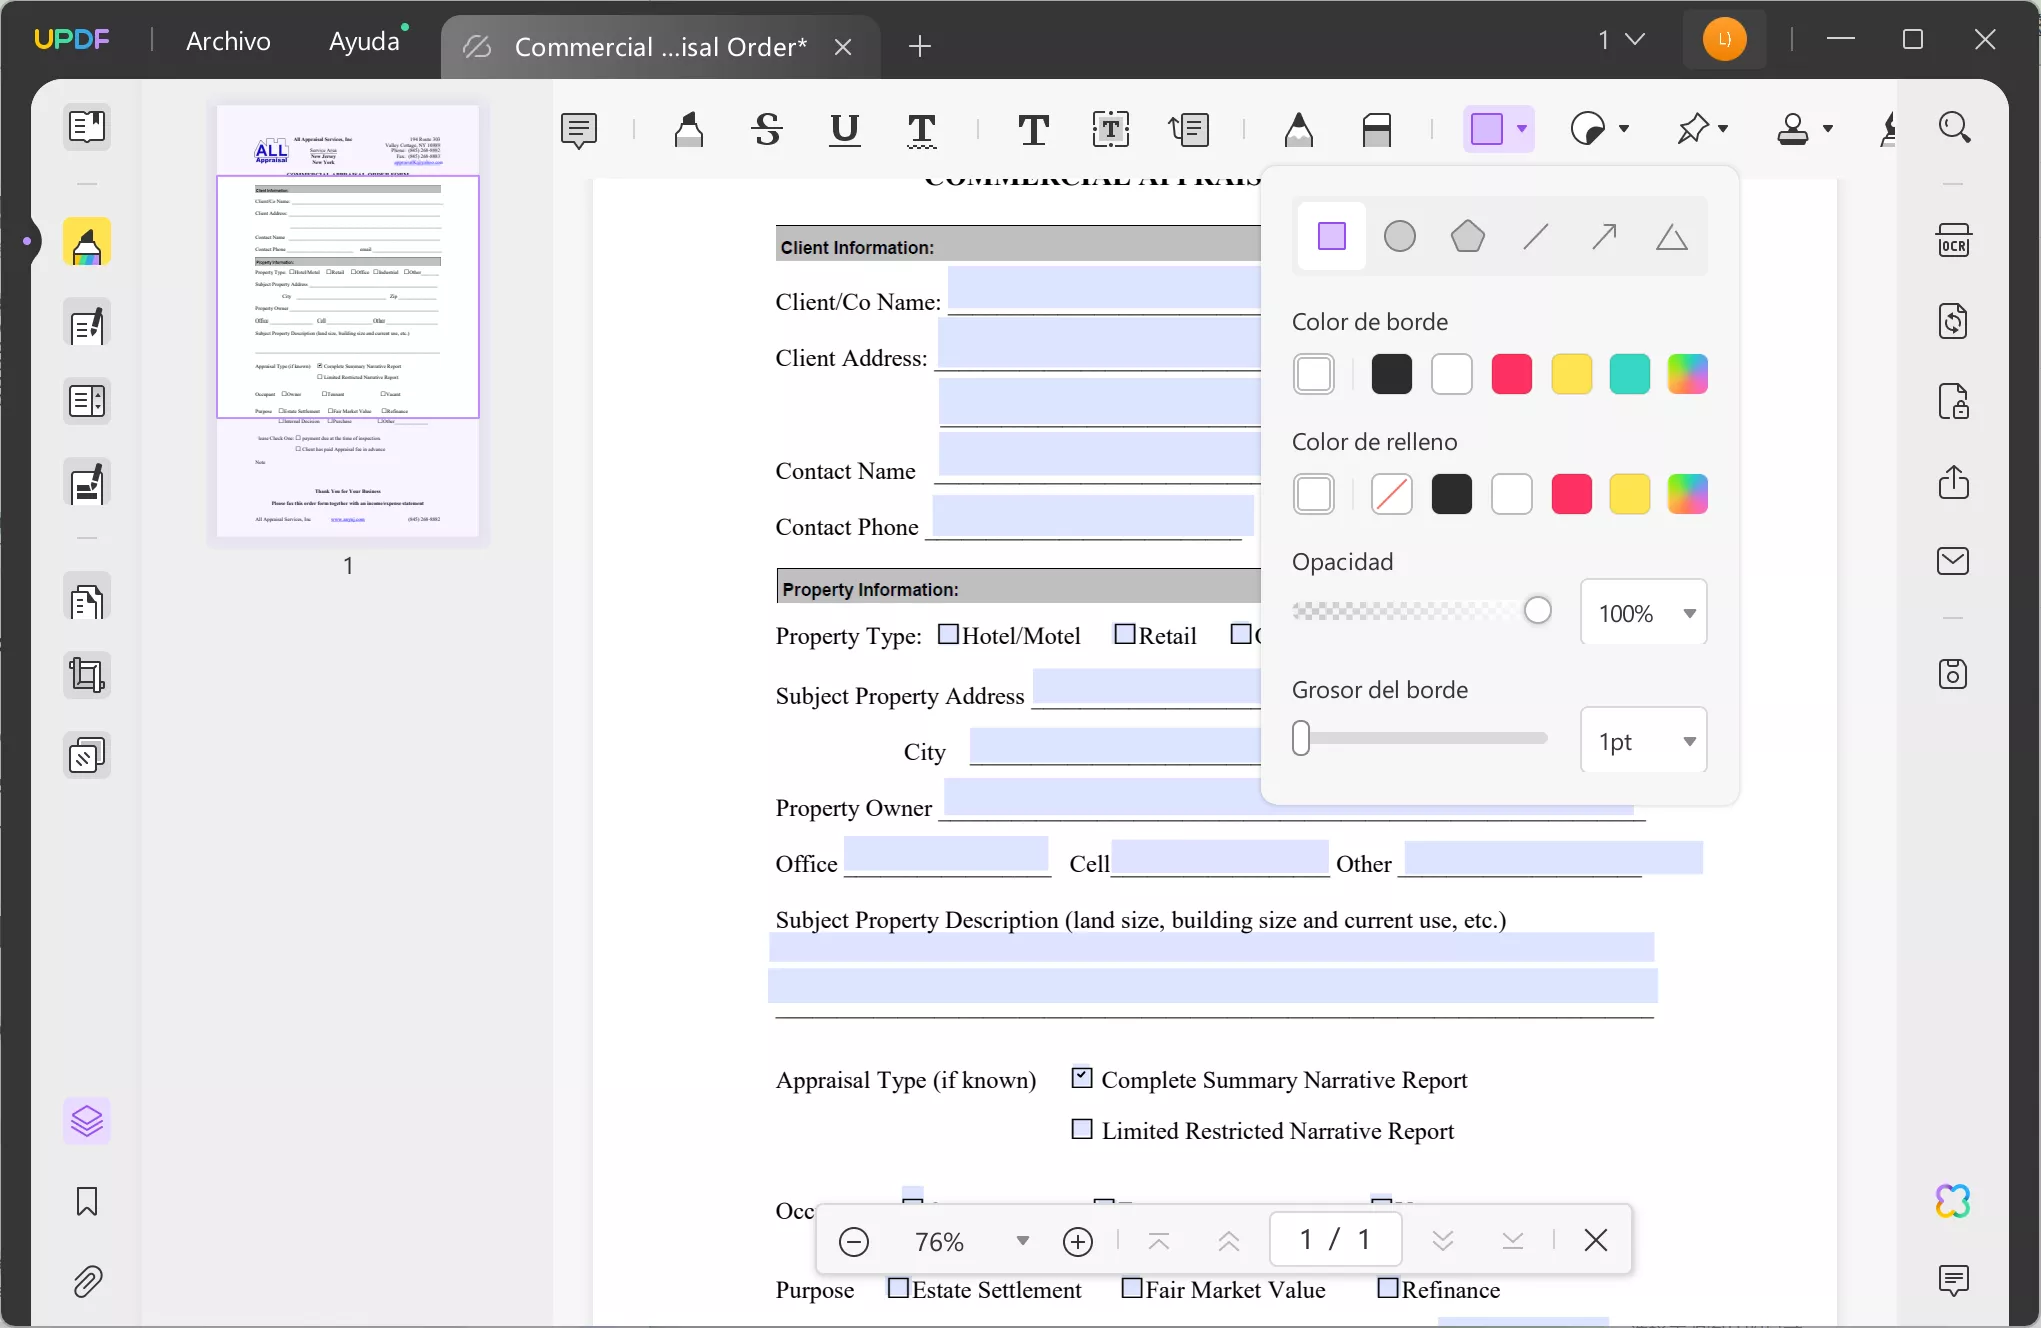The height and width of the screenshot is (1328, 2041).
Task: Close the Commercial Appraisal Order tab
Action: (x=843, y=47)
